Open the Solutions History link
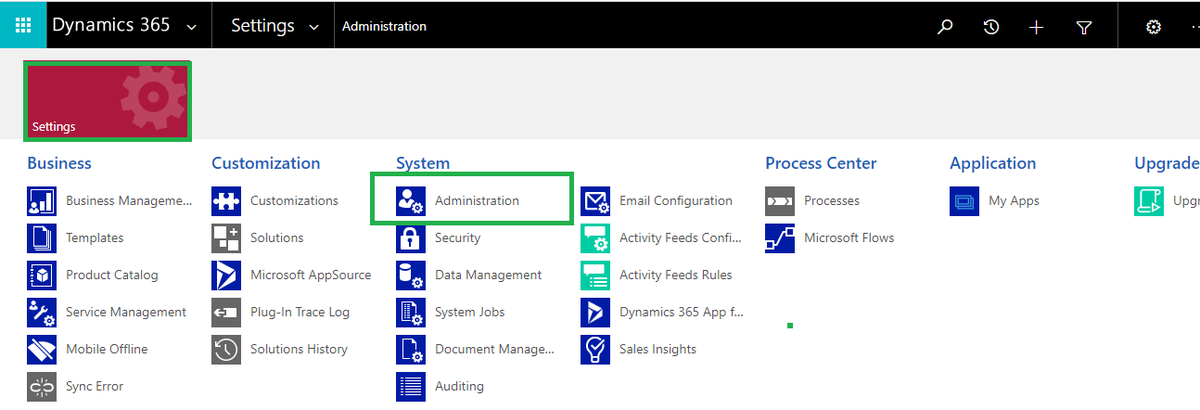The width and height of the screenshot is (1200, 410). 299,349
